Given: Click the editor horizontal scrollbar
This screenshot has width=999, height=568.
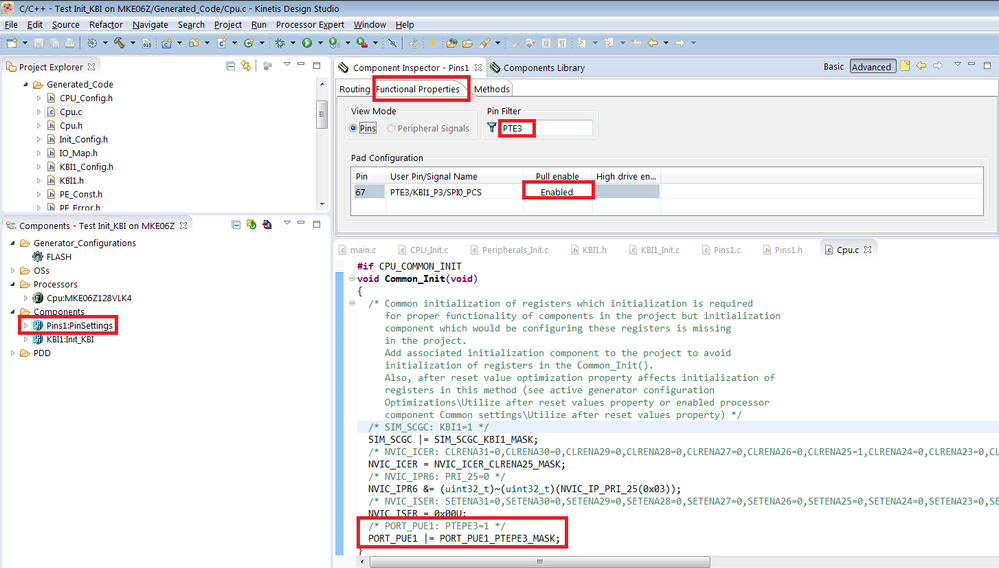Looking at the screenshot, I should (540, 562).
